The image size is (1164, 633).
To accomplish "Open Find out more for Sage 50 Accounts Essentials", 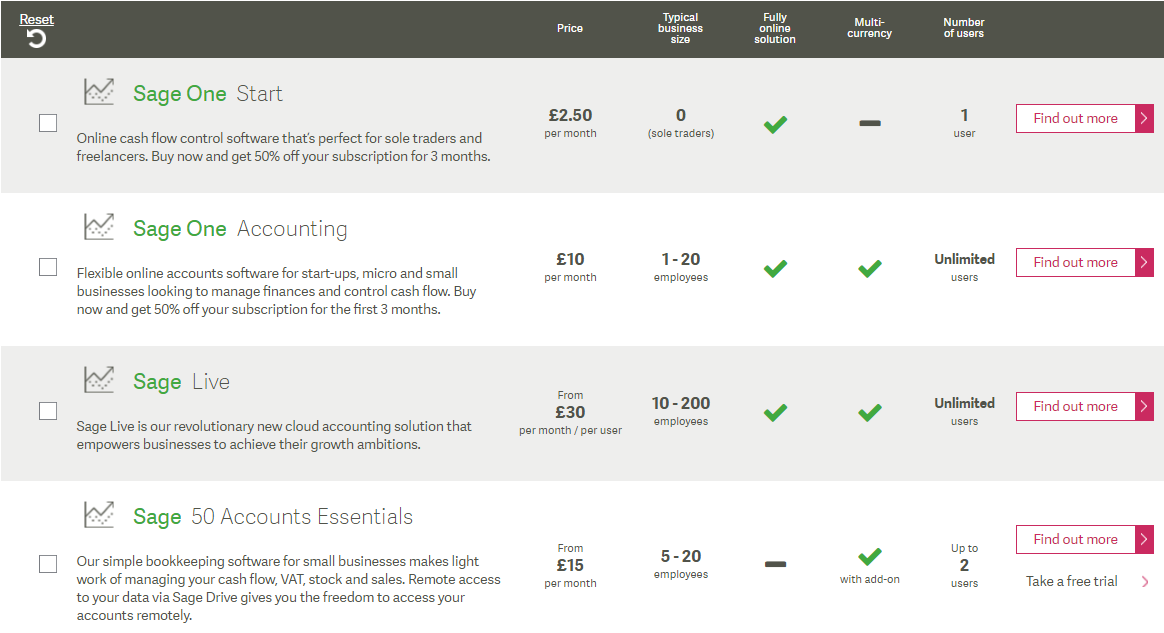I will point(1085,539).
